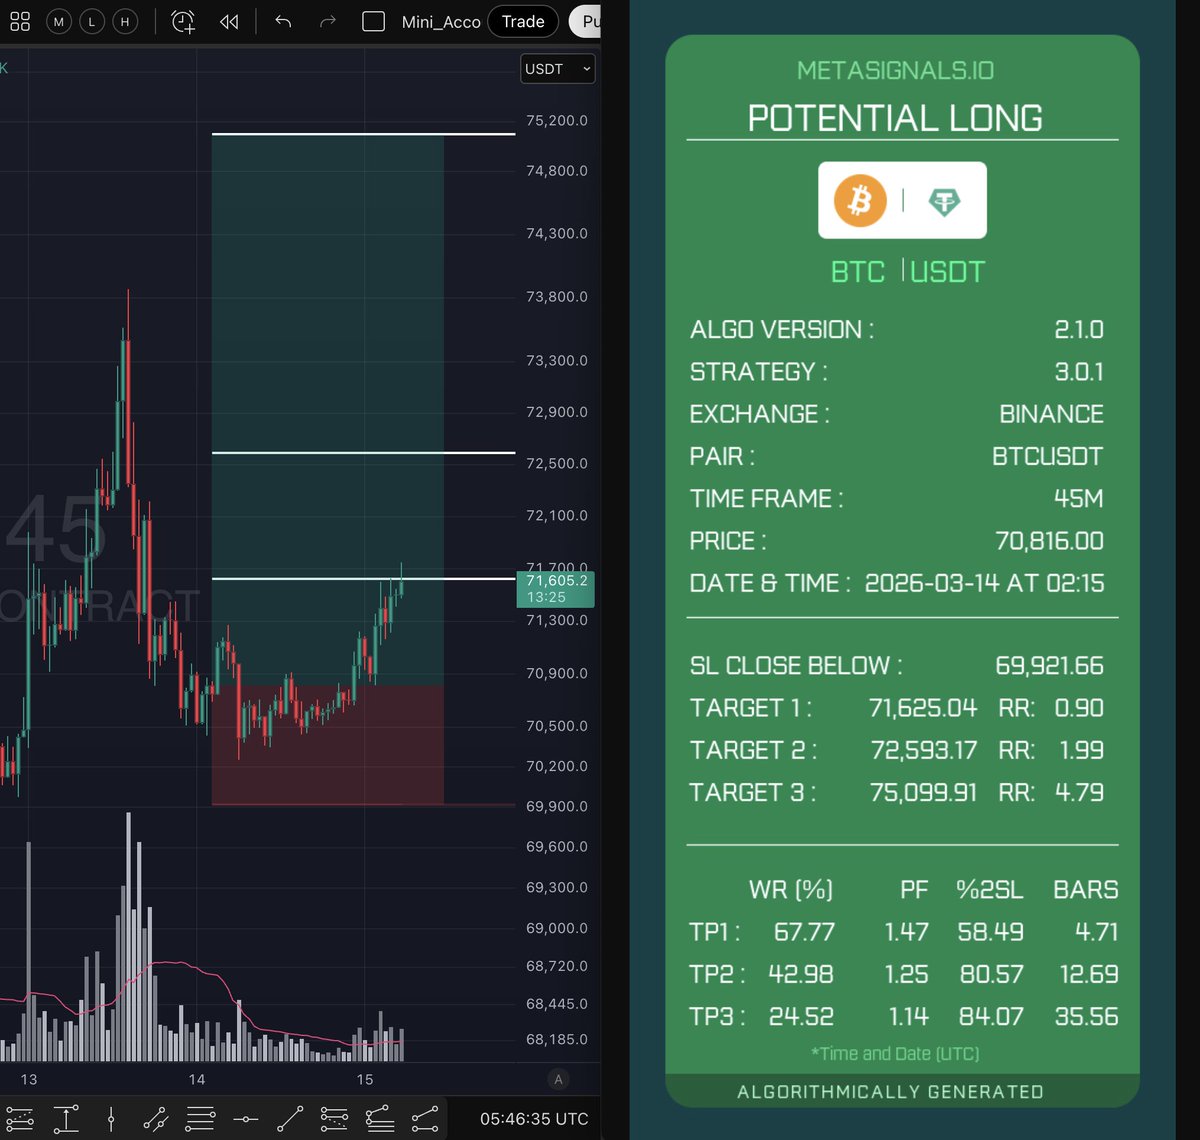Open the 05:46:35 UTC timezone clock
This screenshot has width=1200, height=1140.
tap(534, 1119)
